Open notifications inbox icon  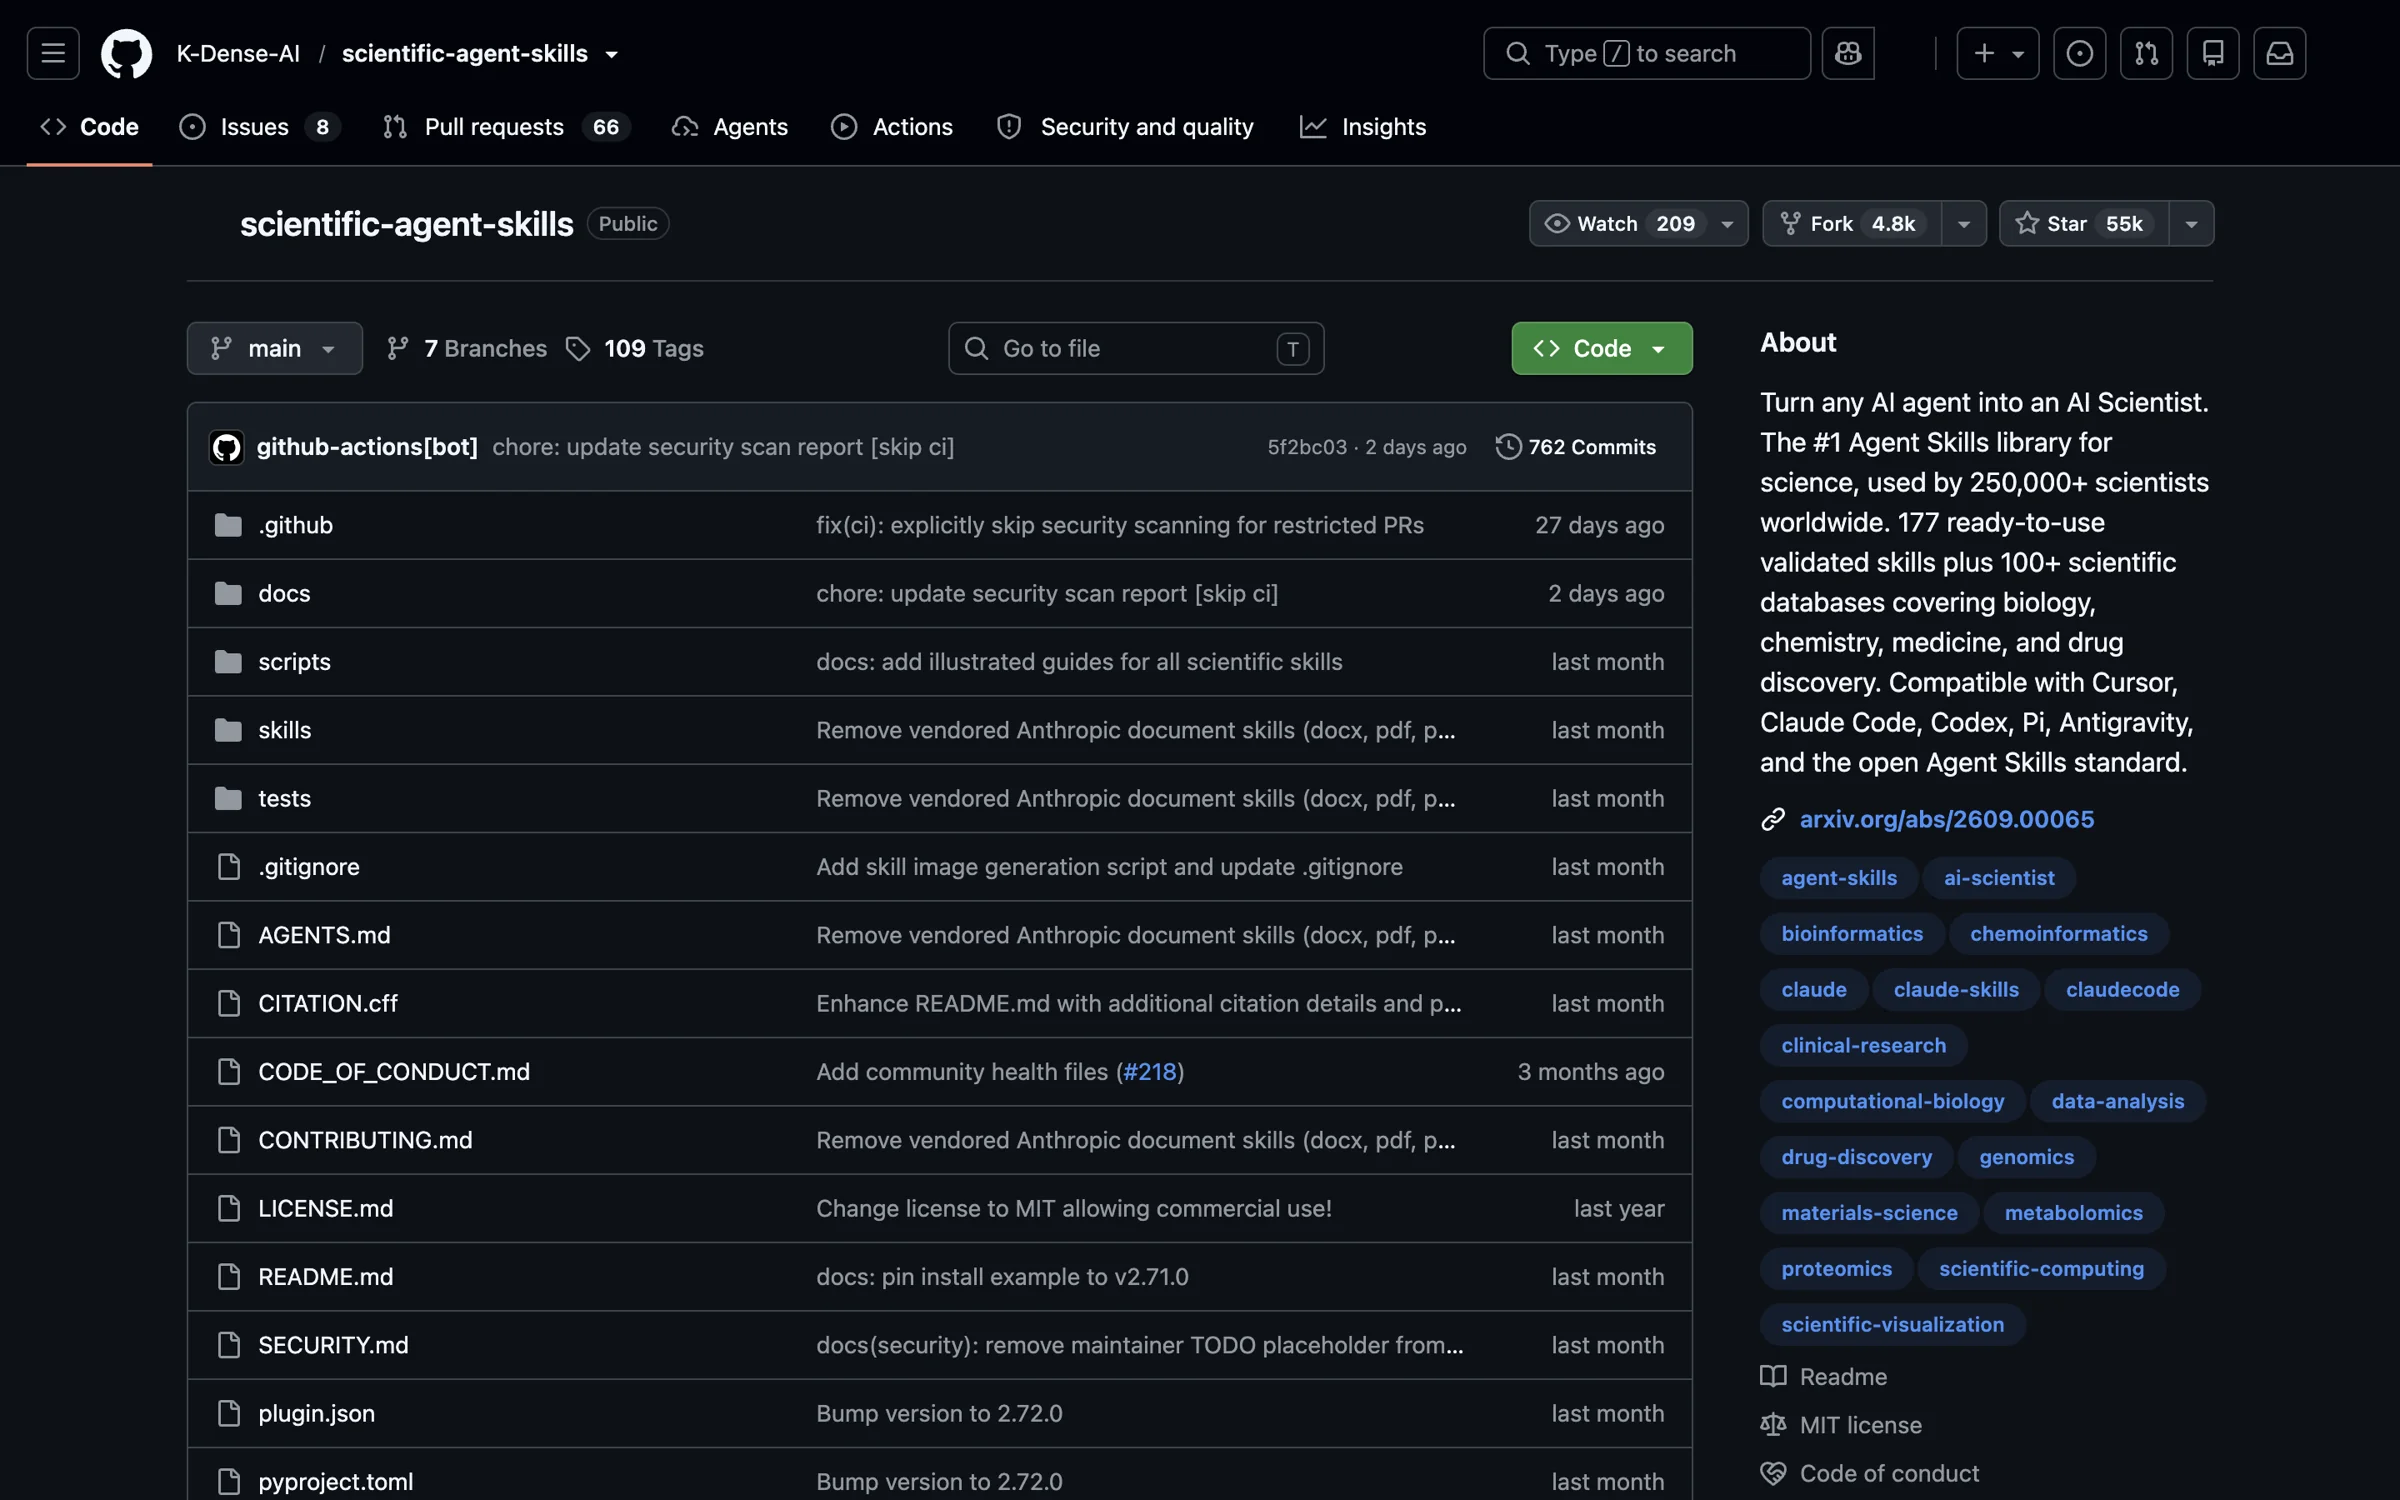pos(2279,53)
